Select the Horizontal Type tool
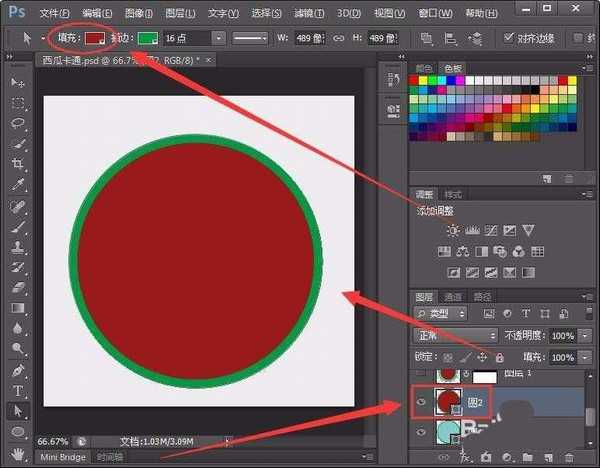 pos(18,390)
